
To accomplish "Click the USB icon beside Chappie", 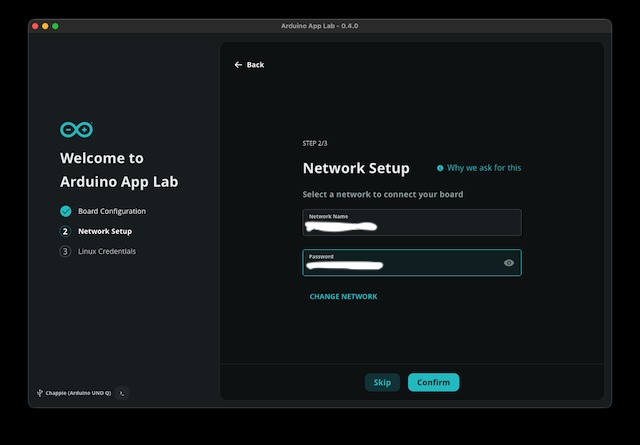I will 39,393.
